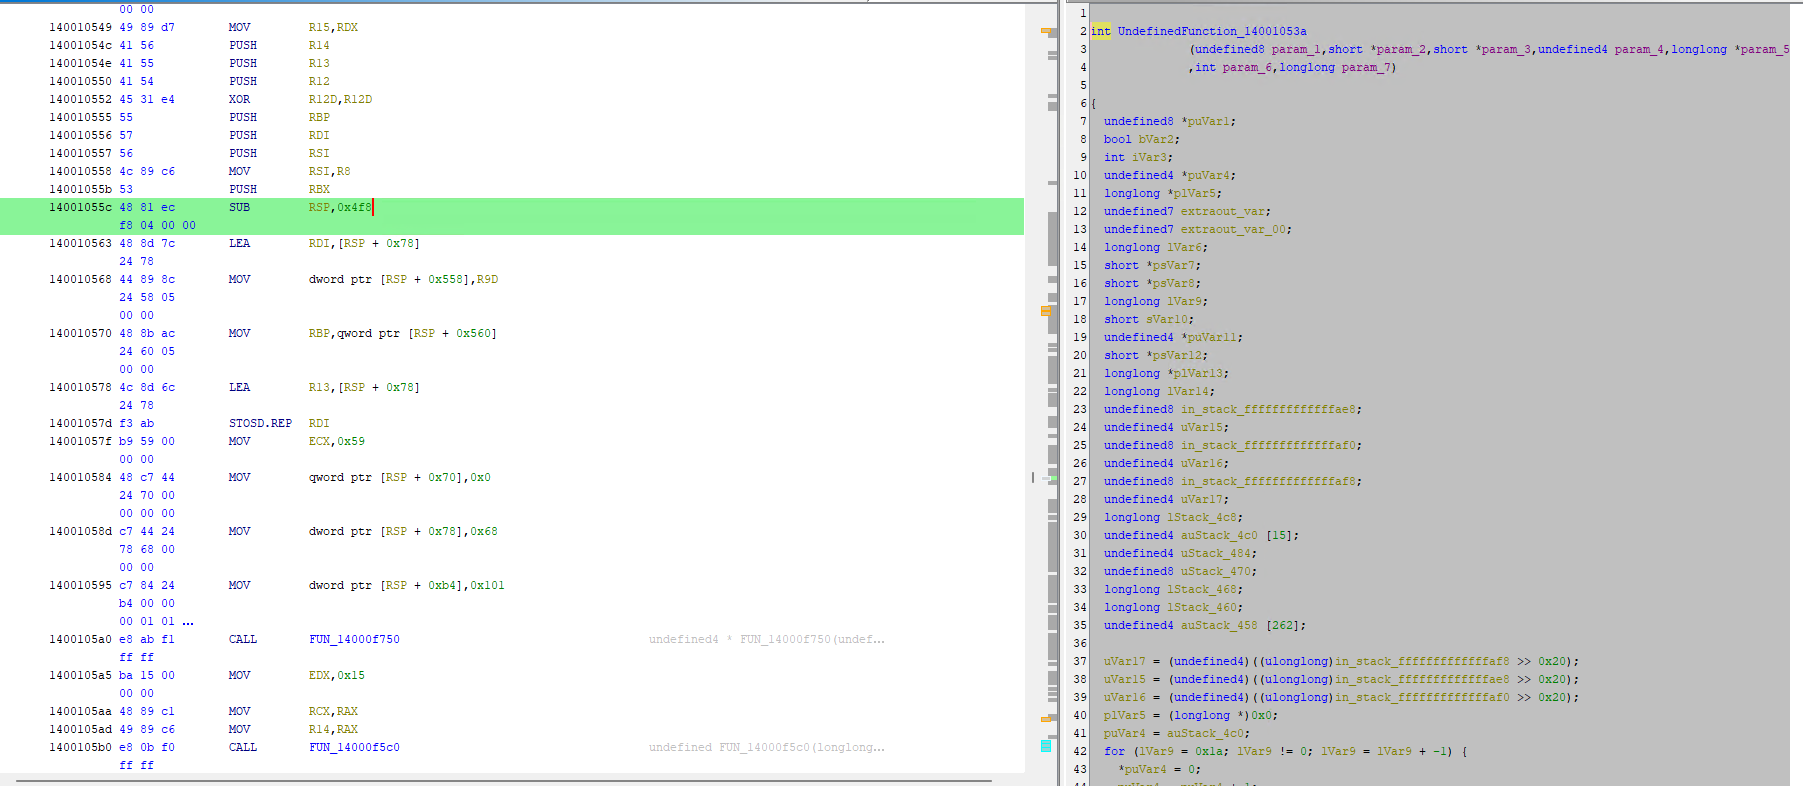Select the highlighted address 14001055c
The image size is (1803, 786).
(x=80, y=208)
